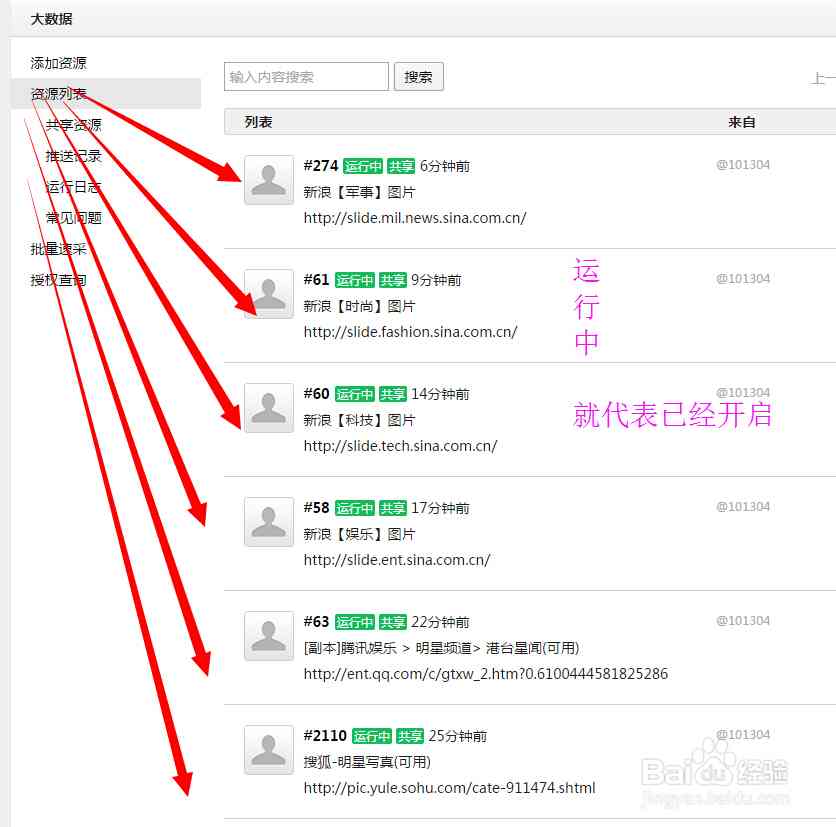Viewport: 836px width, 827px height.
Task: Click title [副本]腾讯娱乐 > 明星频道> 港台星闻(可用)
Action: coord(441,648)
